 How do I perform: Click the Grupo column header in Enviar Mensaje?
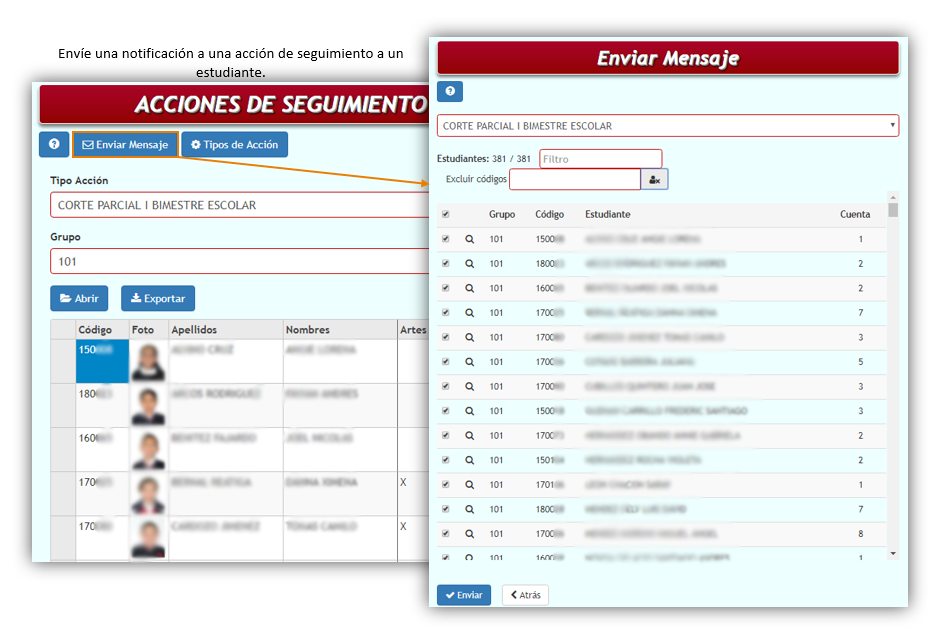501,214
